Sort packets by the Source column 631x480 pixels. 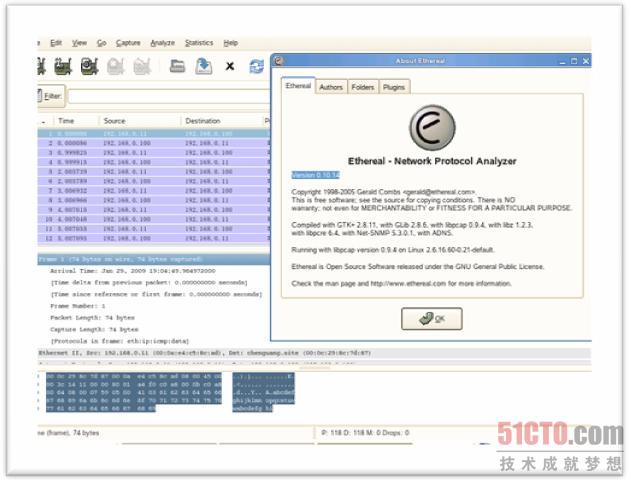(140, 121)
